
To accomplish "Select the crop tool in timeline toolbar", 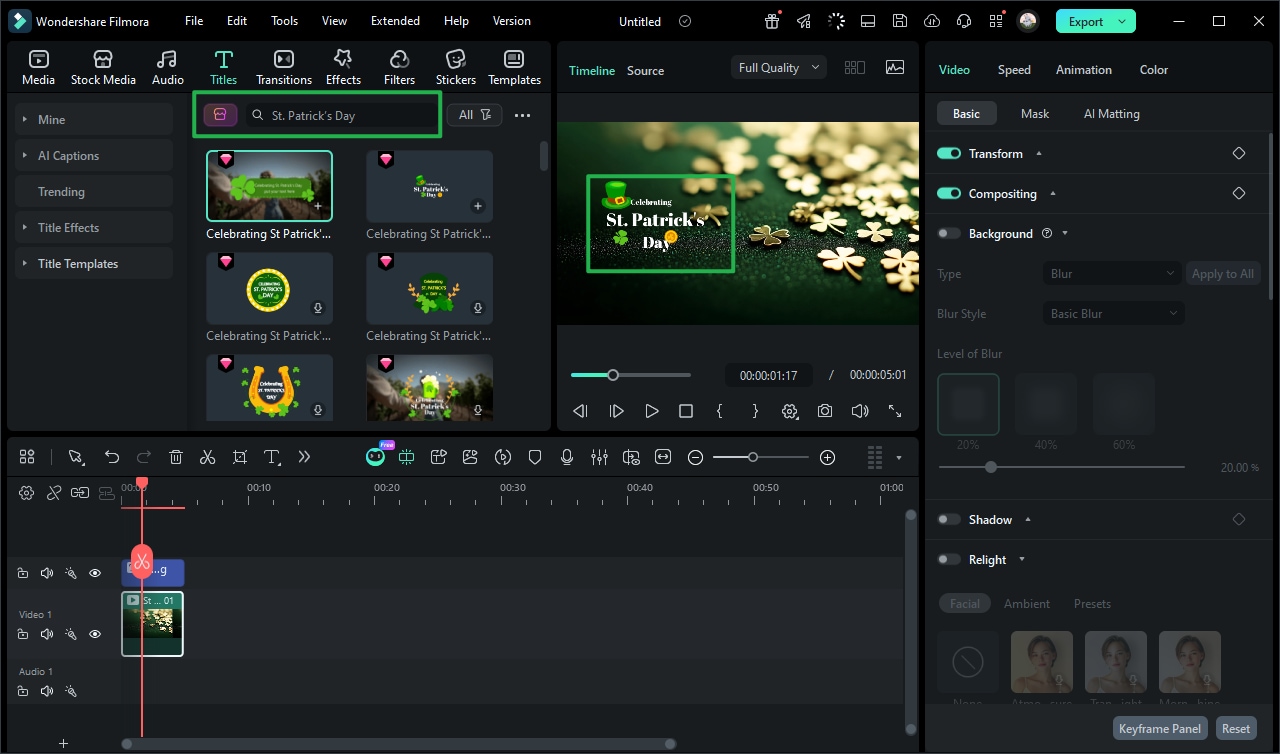I will [x=240, y=457].
